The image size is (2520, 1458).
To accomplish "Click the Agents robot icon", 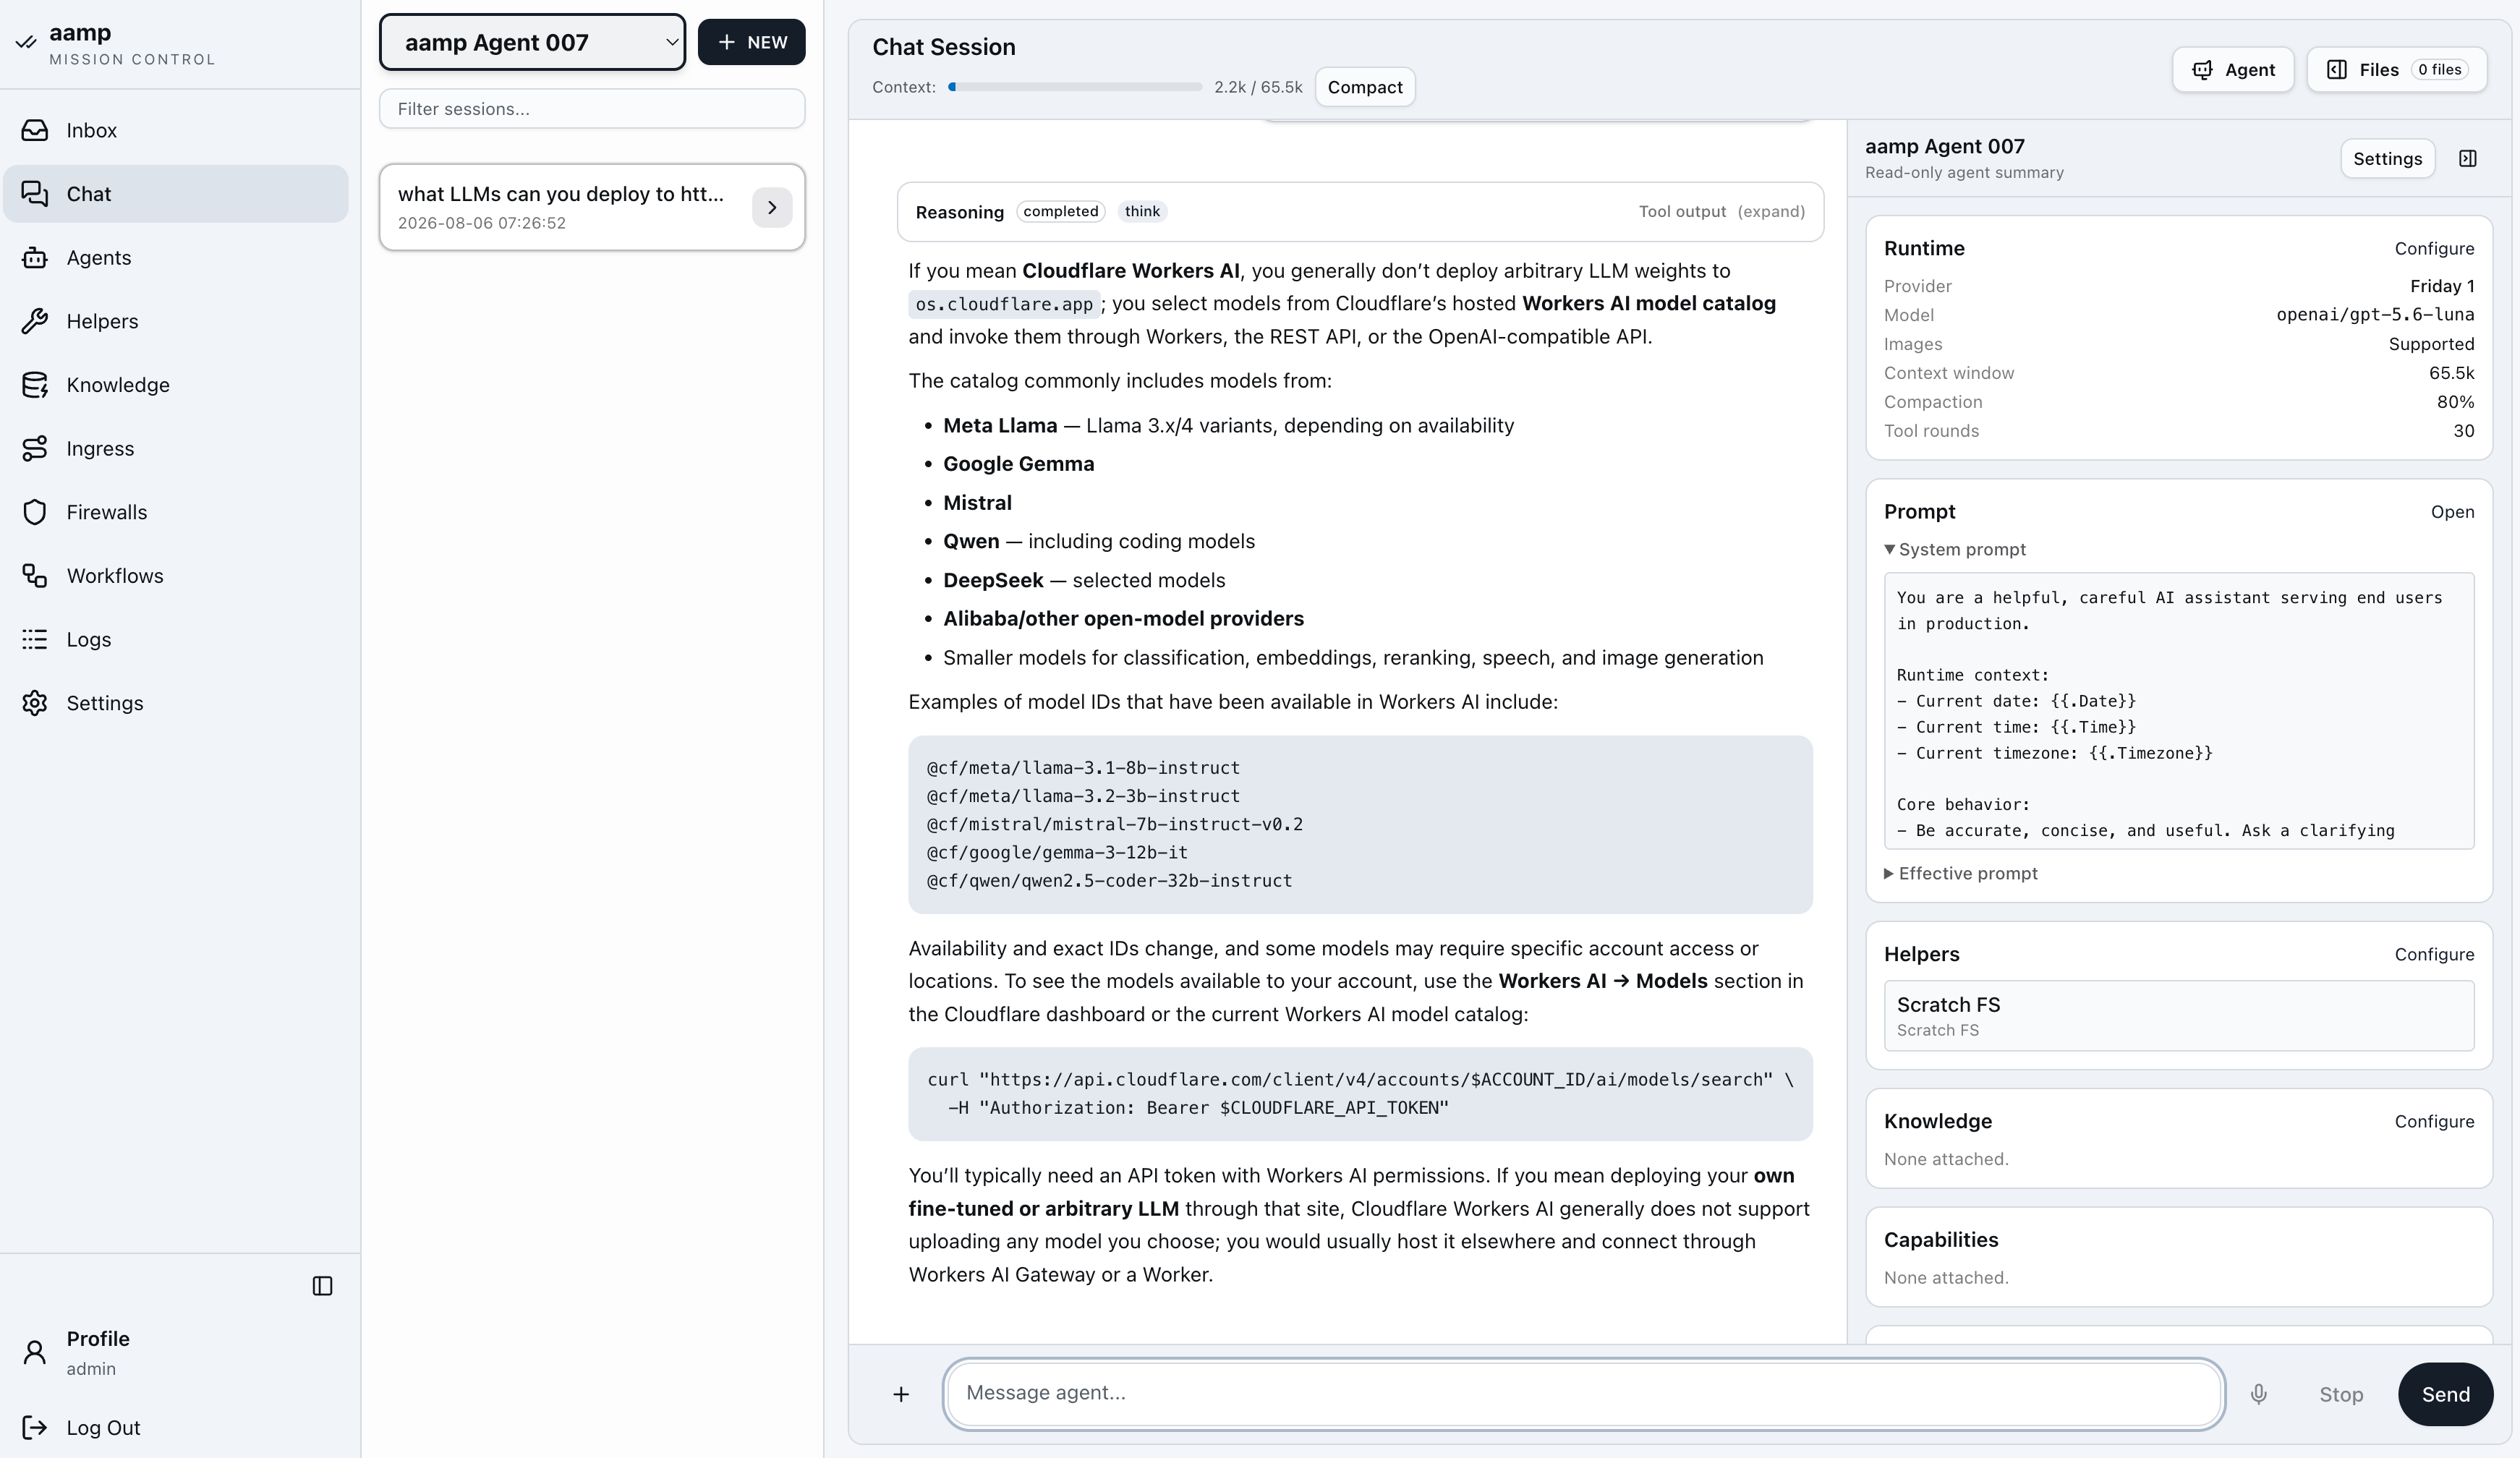I will click(x=35, y=258).
